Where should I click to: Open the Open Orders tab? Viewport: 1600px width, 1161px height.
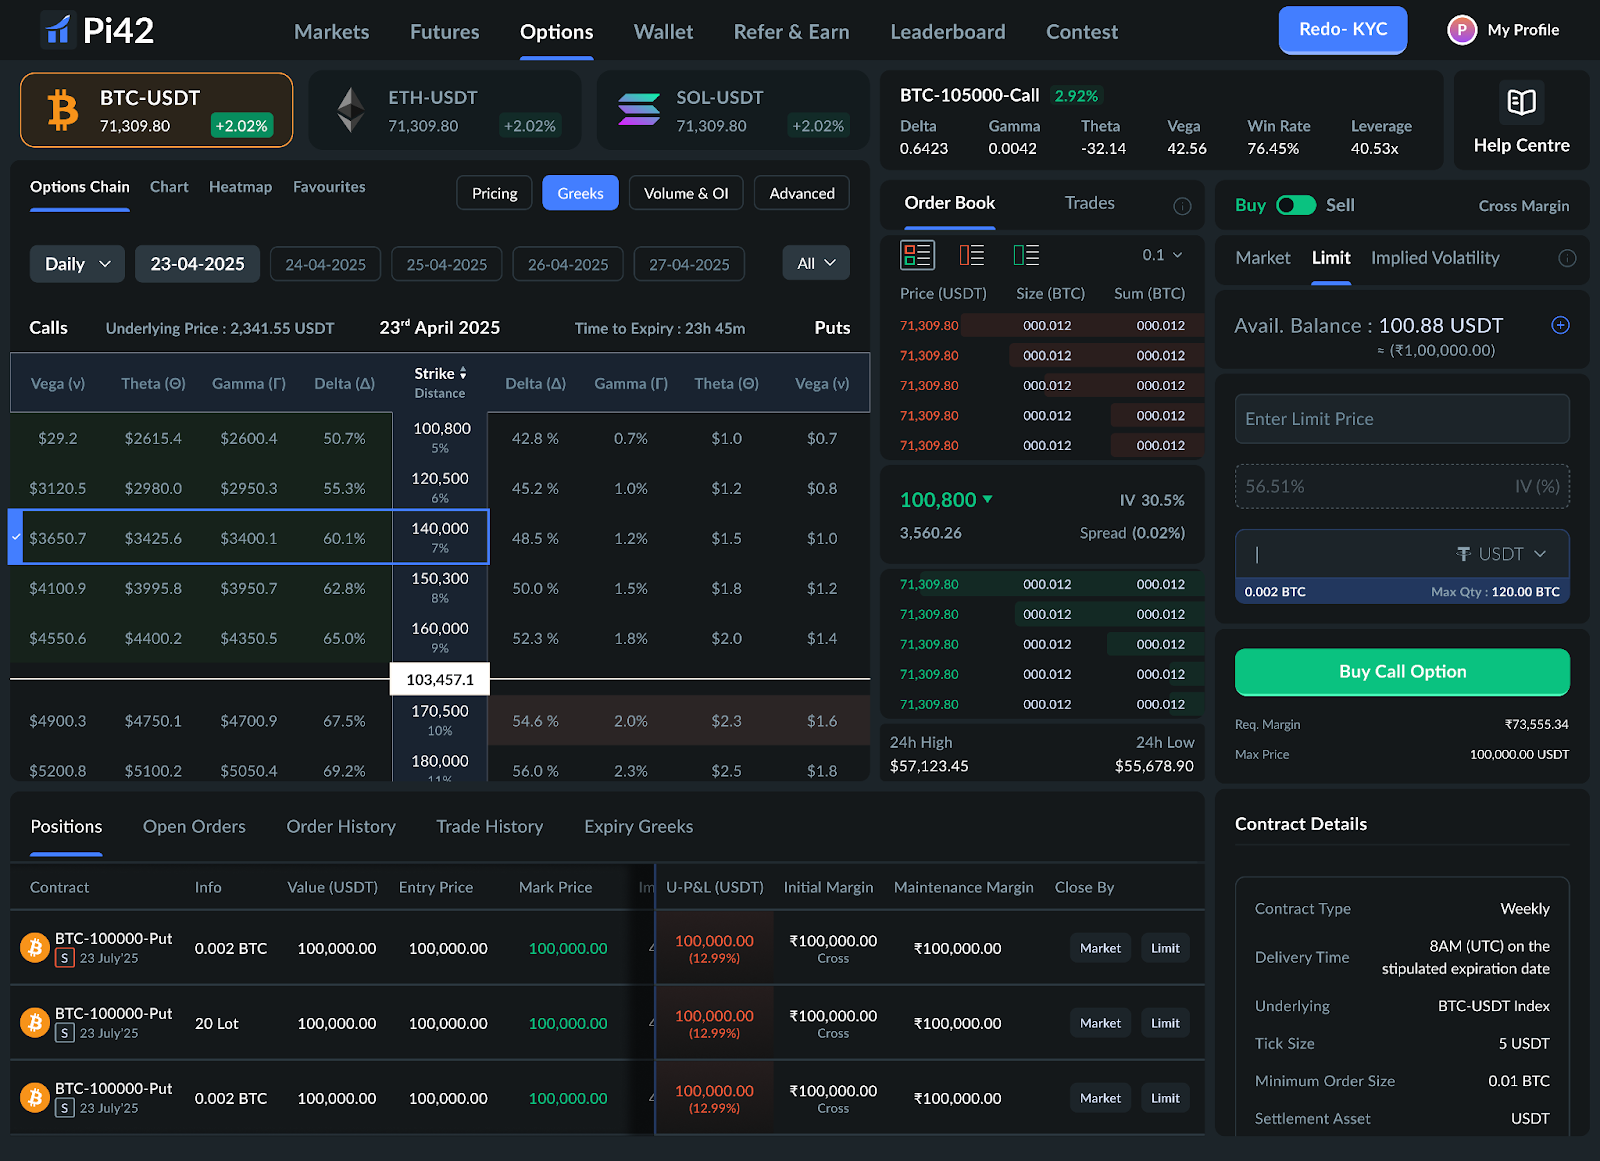(x=194, y=827)
